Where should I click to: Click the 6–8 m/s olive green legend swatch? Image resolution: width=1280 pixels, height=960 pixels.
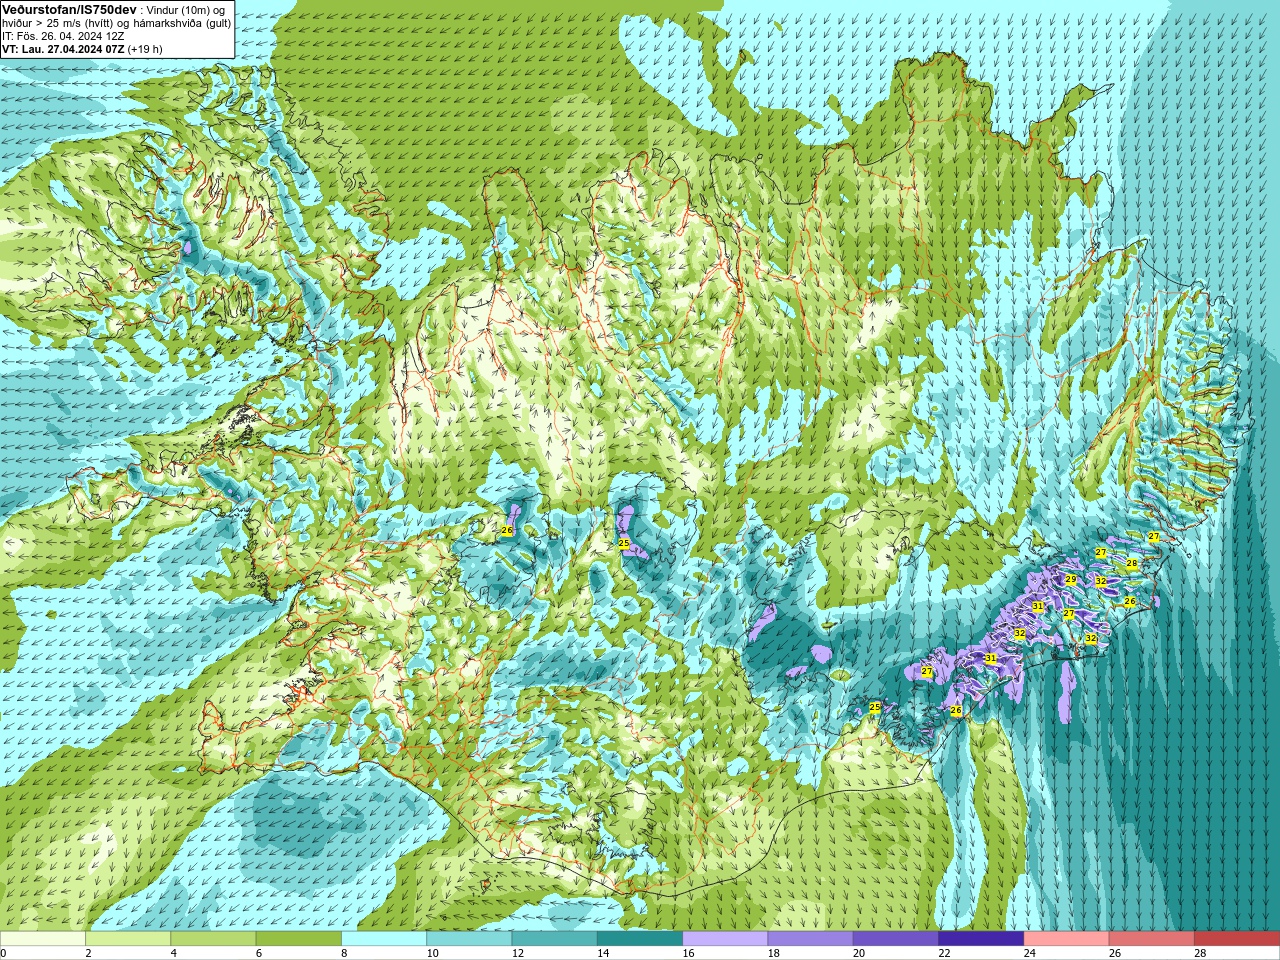point(298,939)
